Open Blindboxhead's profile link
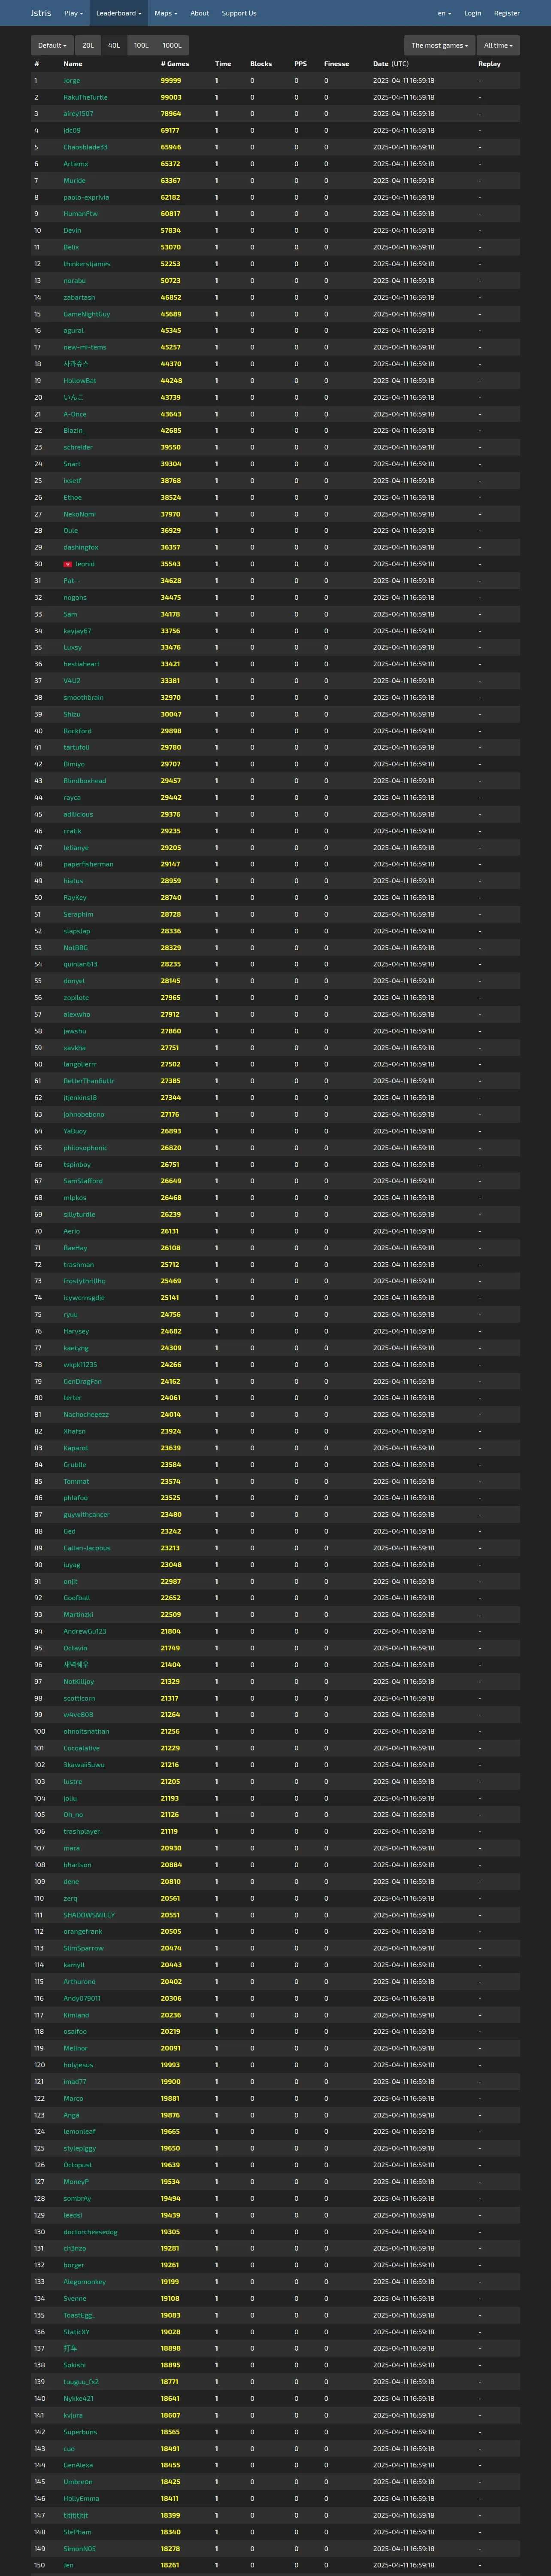Image resolution: width=551 pixels, height=2576 pixels. point(84,781)
